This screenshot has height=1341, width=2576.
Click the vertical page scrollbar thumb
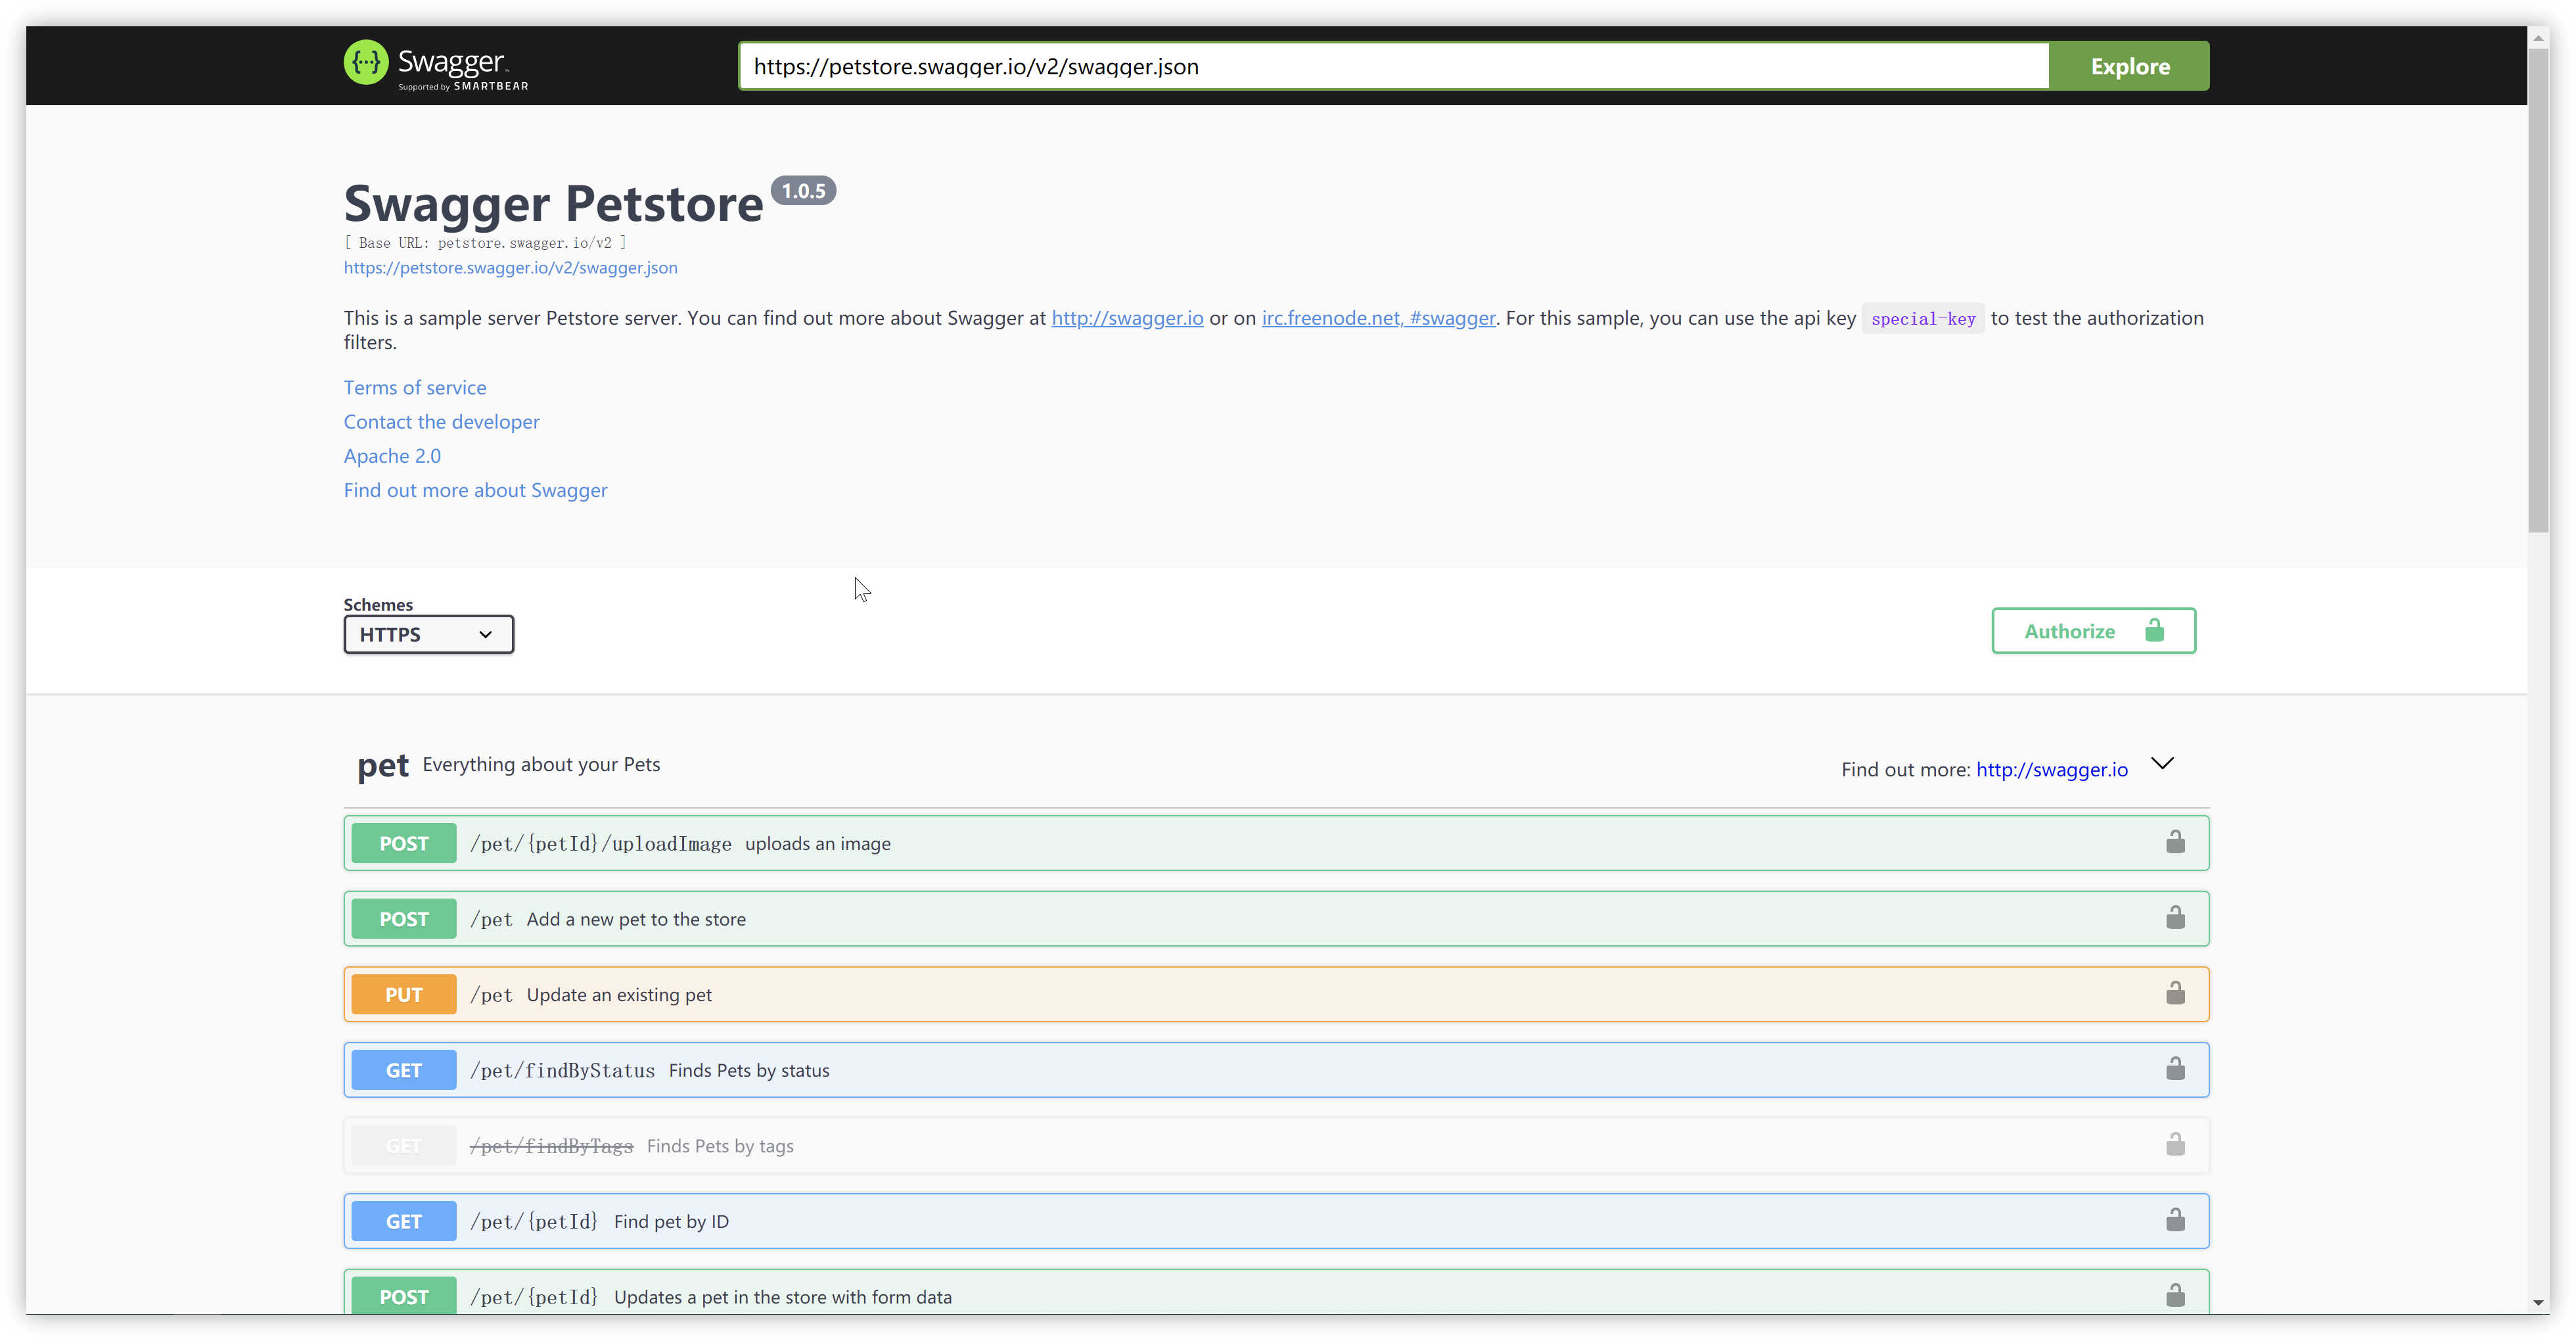(x=2537, y=290)
